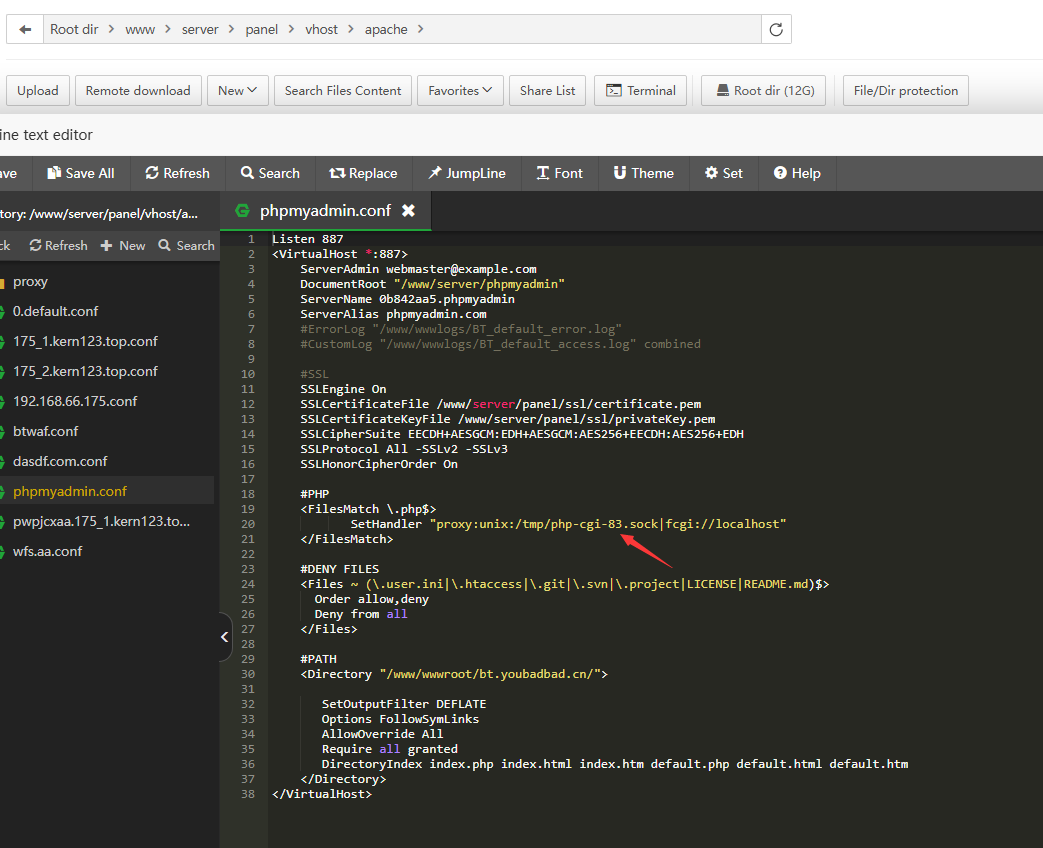
Task: Click the reload icon beside path bar
Action: 776,29
